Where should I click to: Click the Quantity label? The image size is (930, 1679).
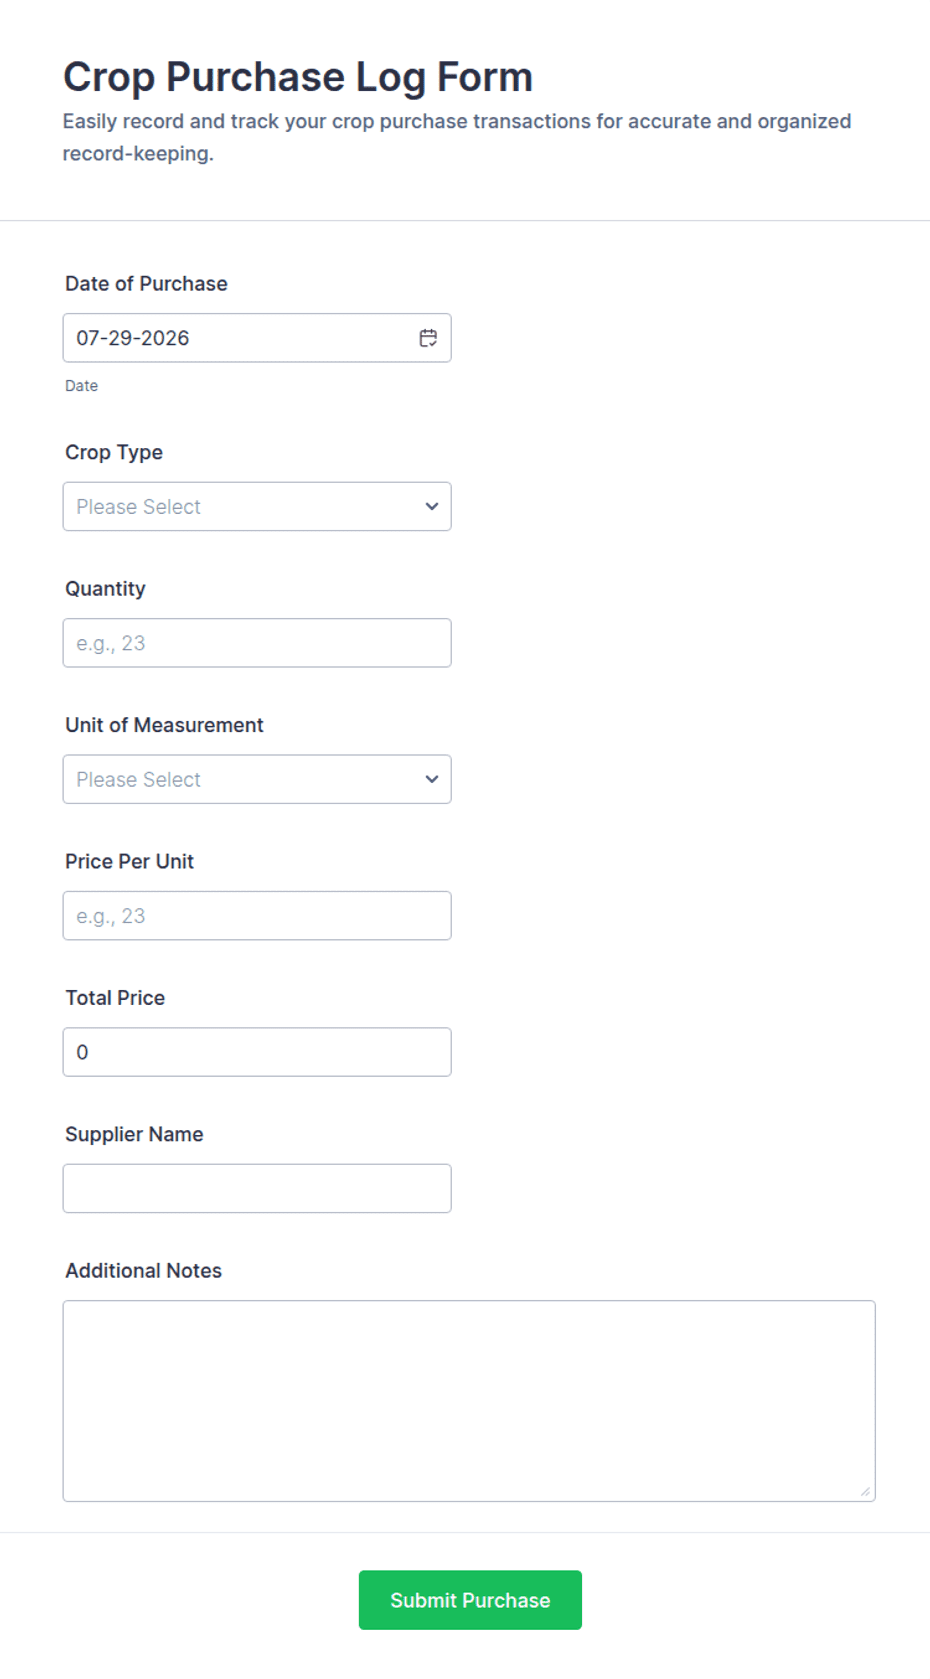(105, 589)
